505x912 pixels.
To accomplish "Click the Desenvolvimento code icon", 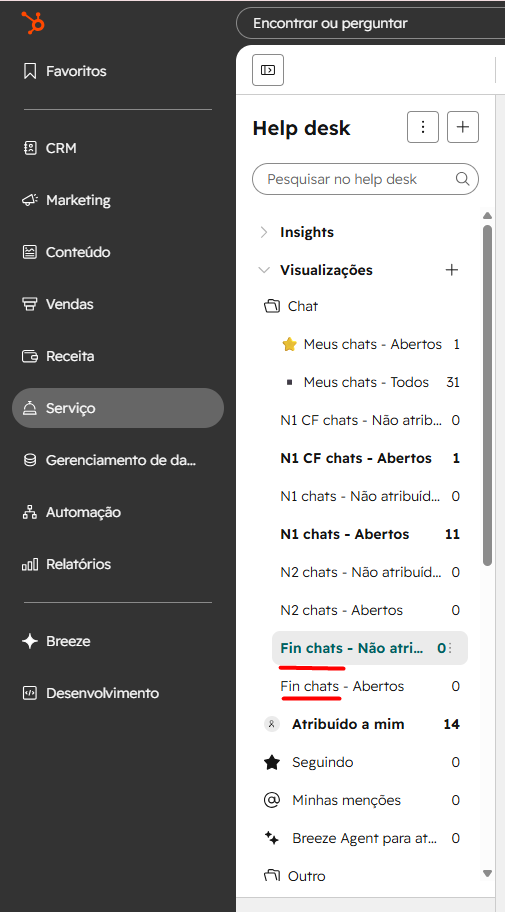I will tap(30, 693).
